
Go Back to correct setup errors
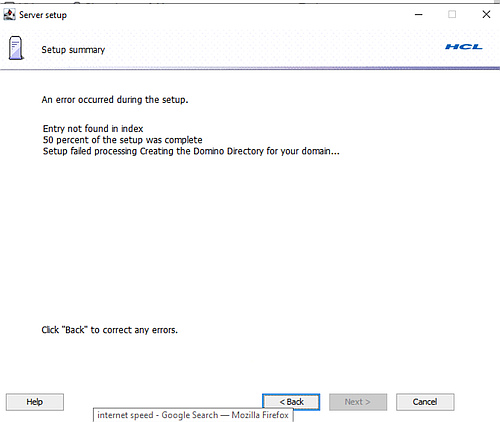coord(291,402)
